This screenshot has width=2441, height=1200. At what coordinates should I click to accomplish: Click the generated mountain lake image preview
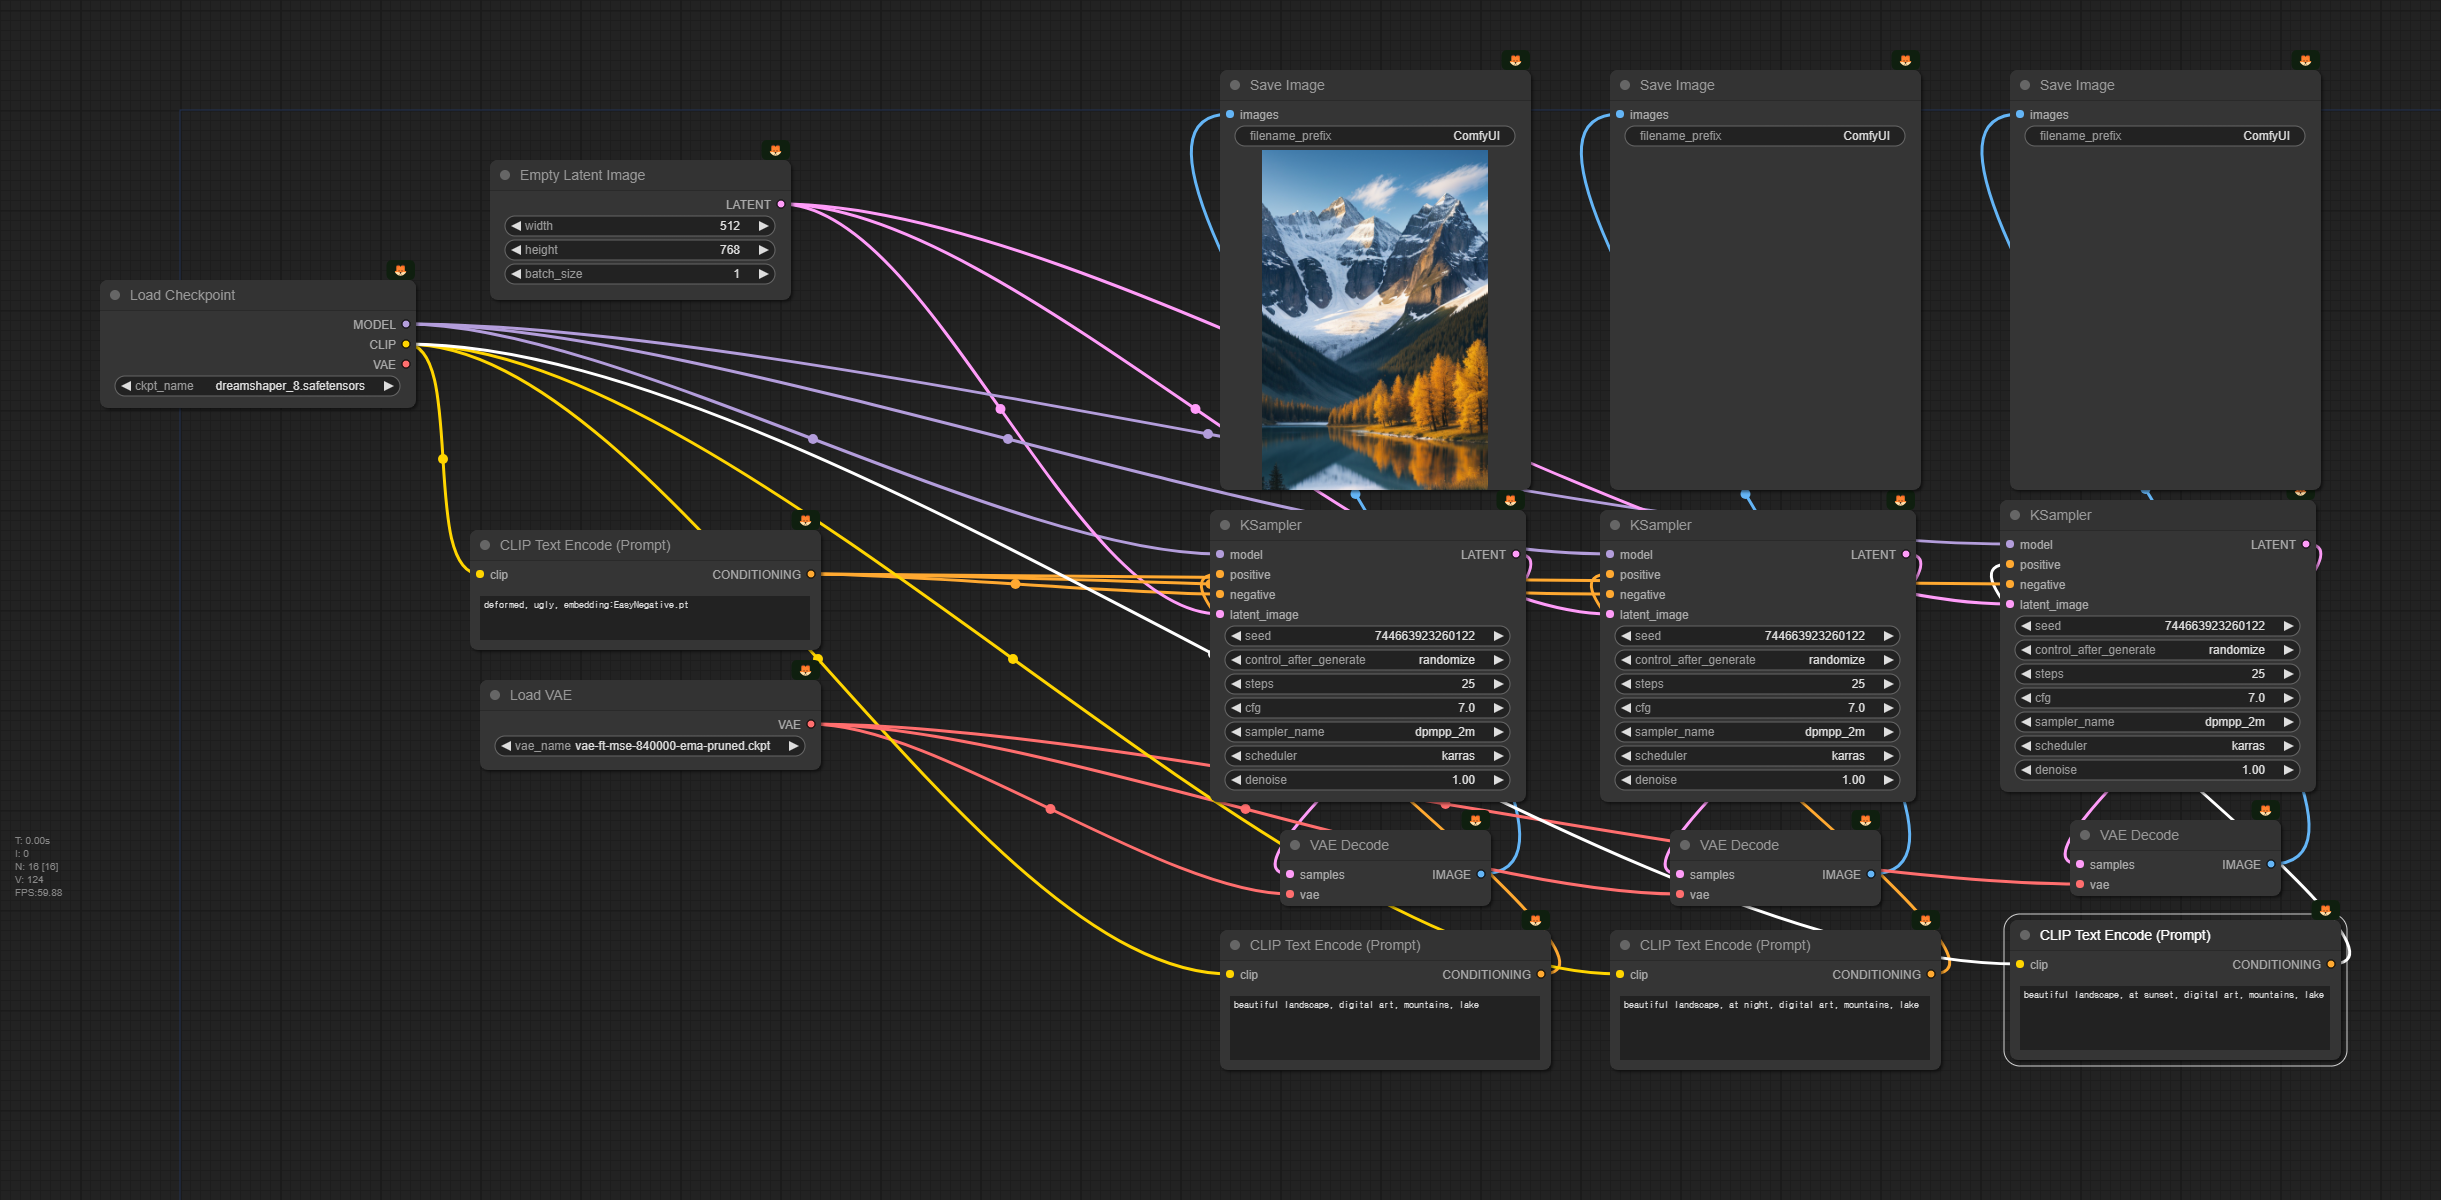tap(1374, 319)
